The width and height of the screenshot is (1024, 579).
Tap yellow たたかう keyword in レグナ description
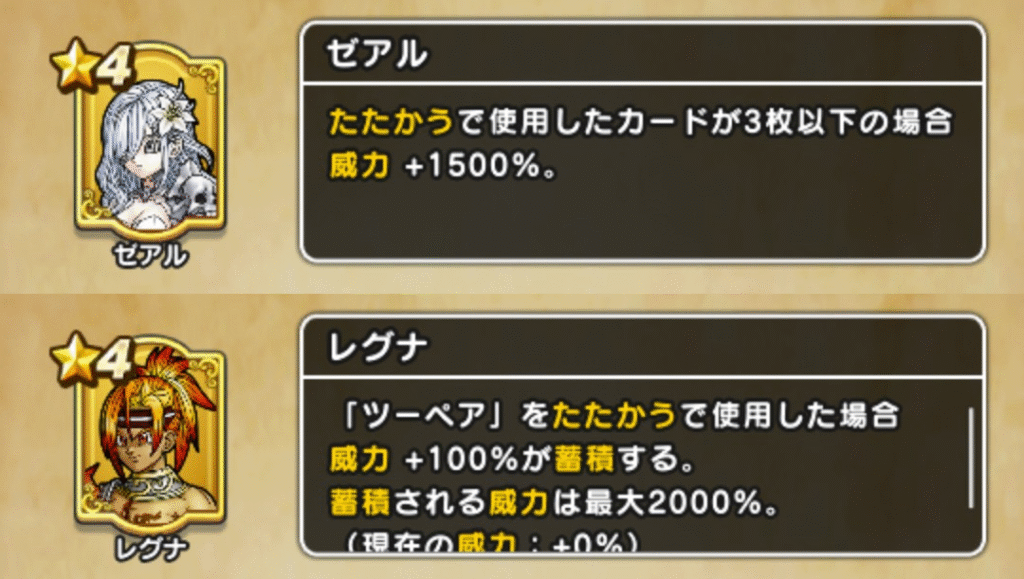616,413
